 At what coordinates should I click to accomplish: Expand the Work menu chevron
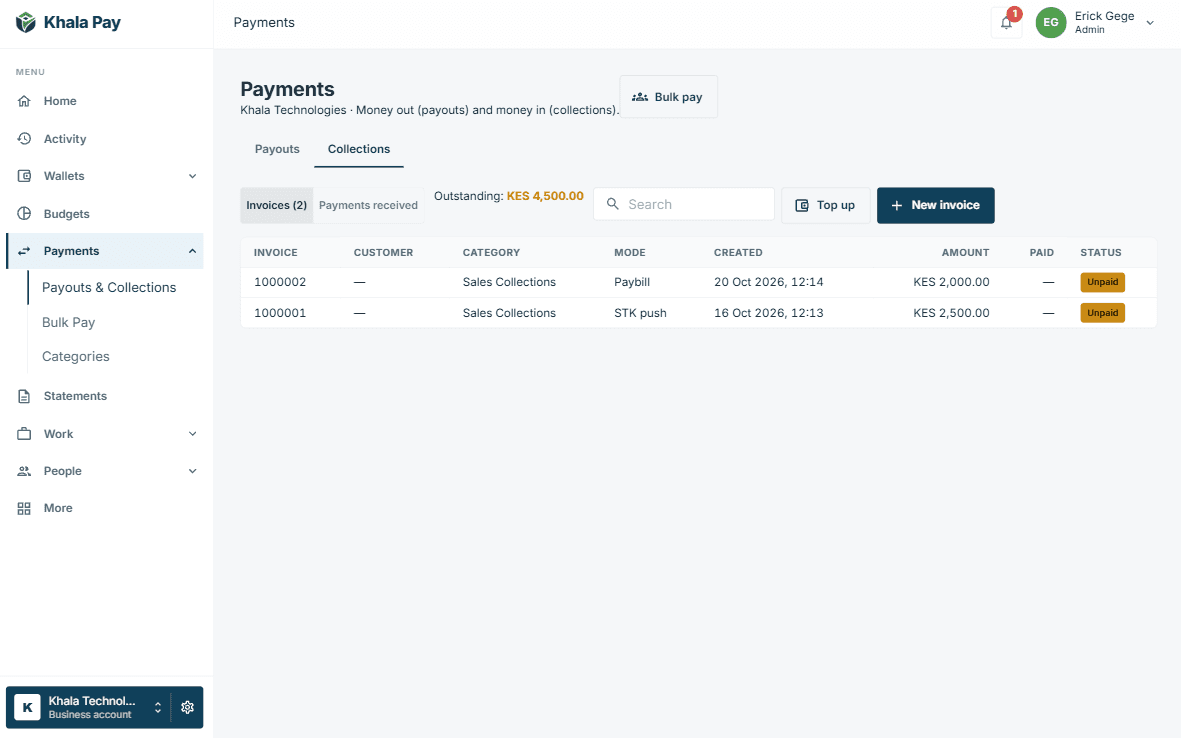pos(193,434)
